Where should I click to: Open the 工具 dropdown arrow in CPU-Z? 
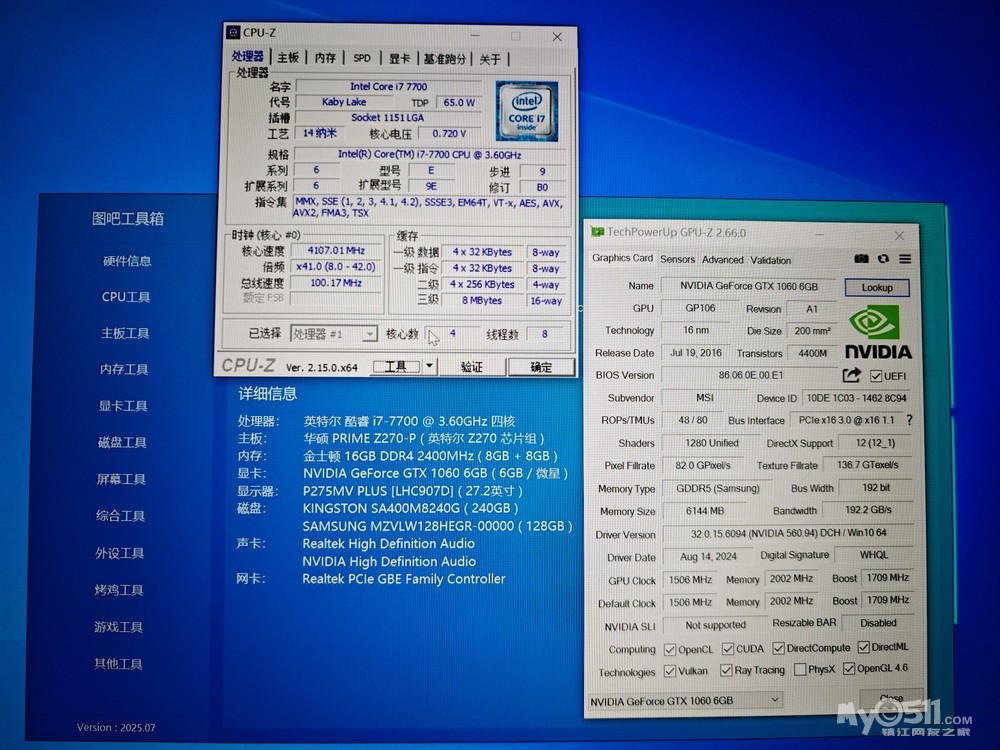point(430,367)
